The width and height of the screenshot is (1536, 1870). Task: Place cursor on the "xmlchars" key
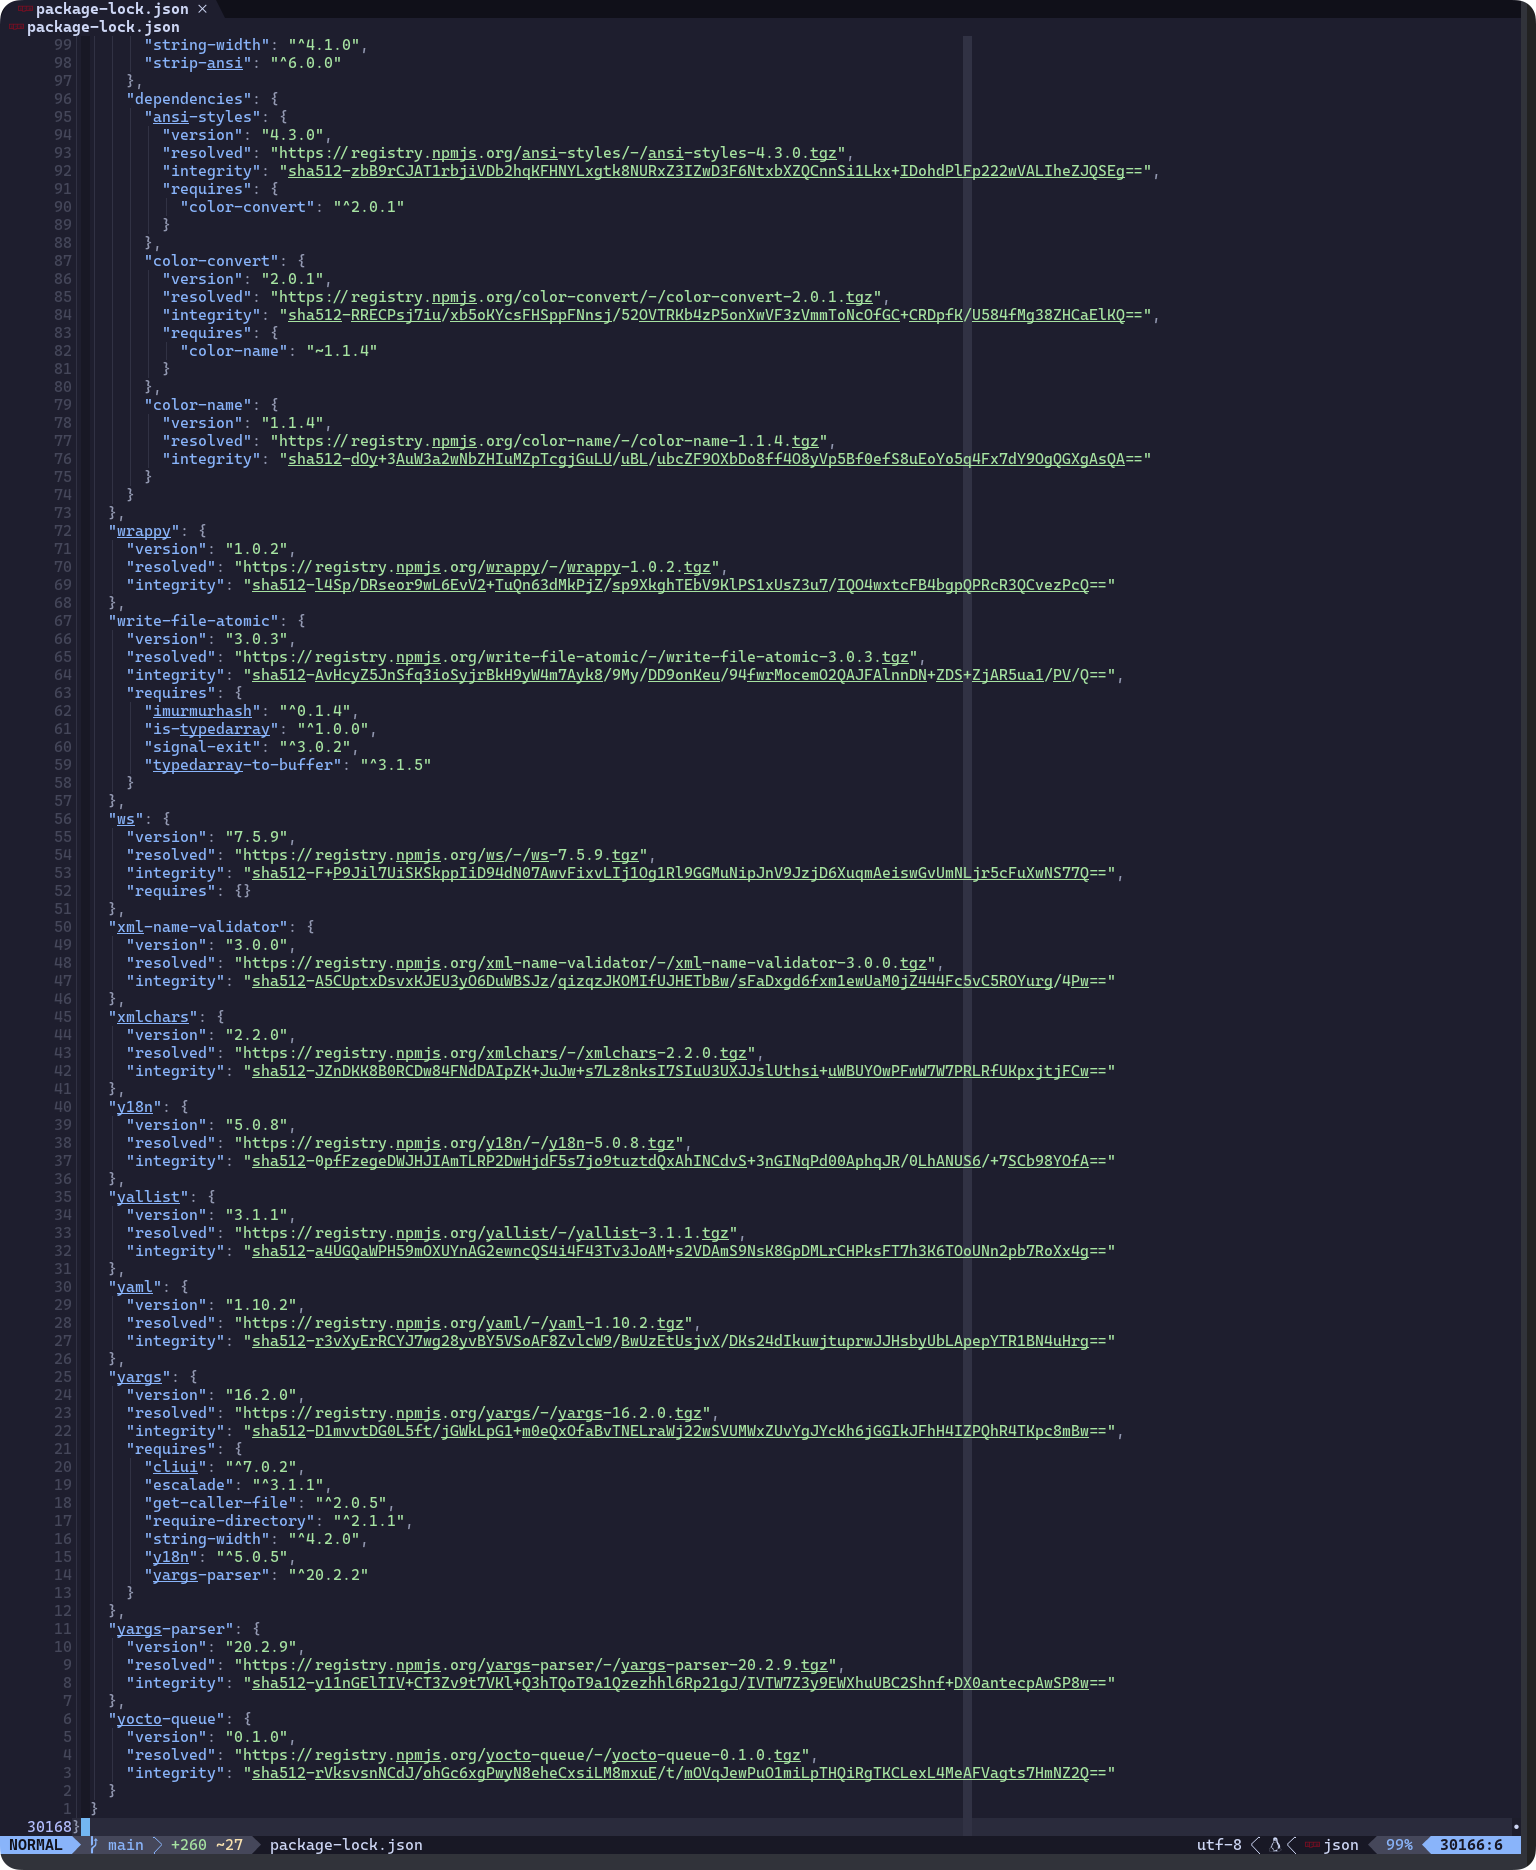[x=152, y=1017]
